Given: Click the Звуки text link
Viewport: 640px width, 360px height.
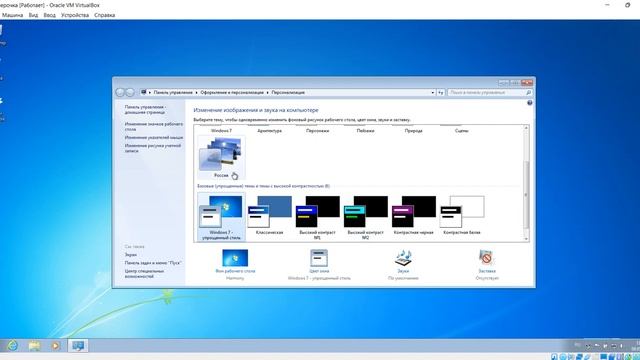Looking at the screenshot, I should tap(403, 271).
